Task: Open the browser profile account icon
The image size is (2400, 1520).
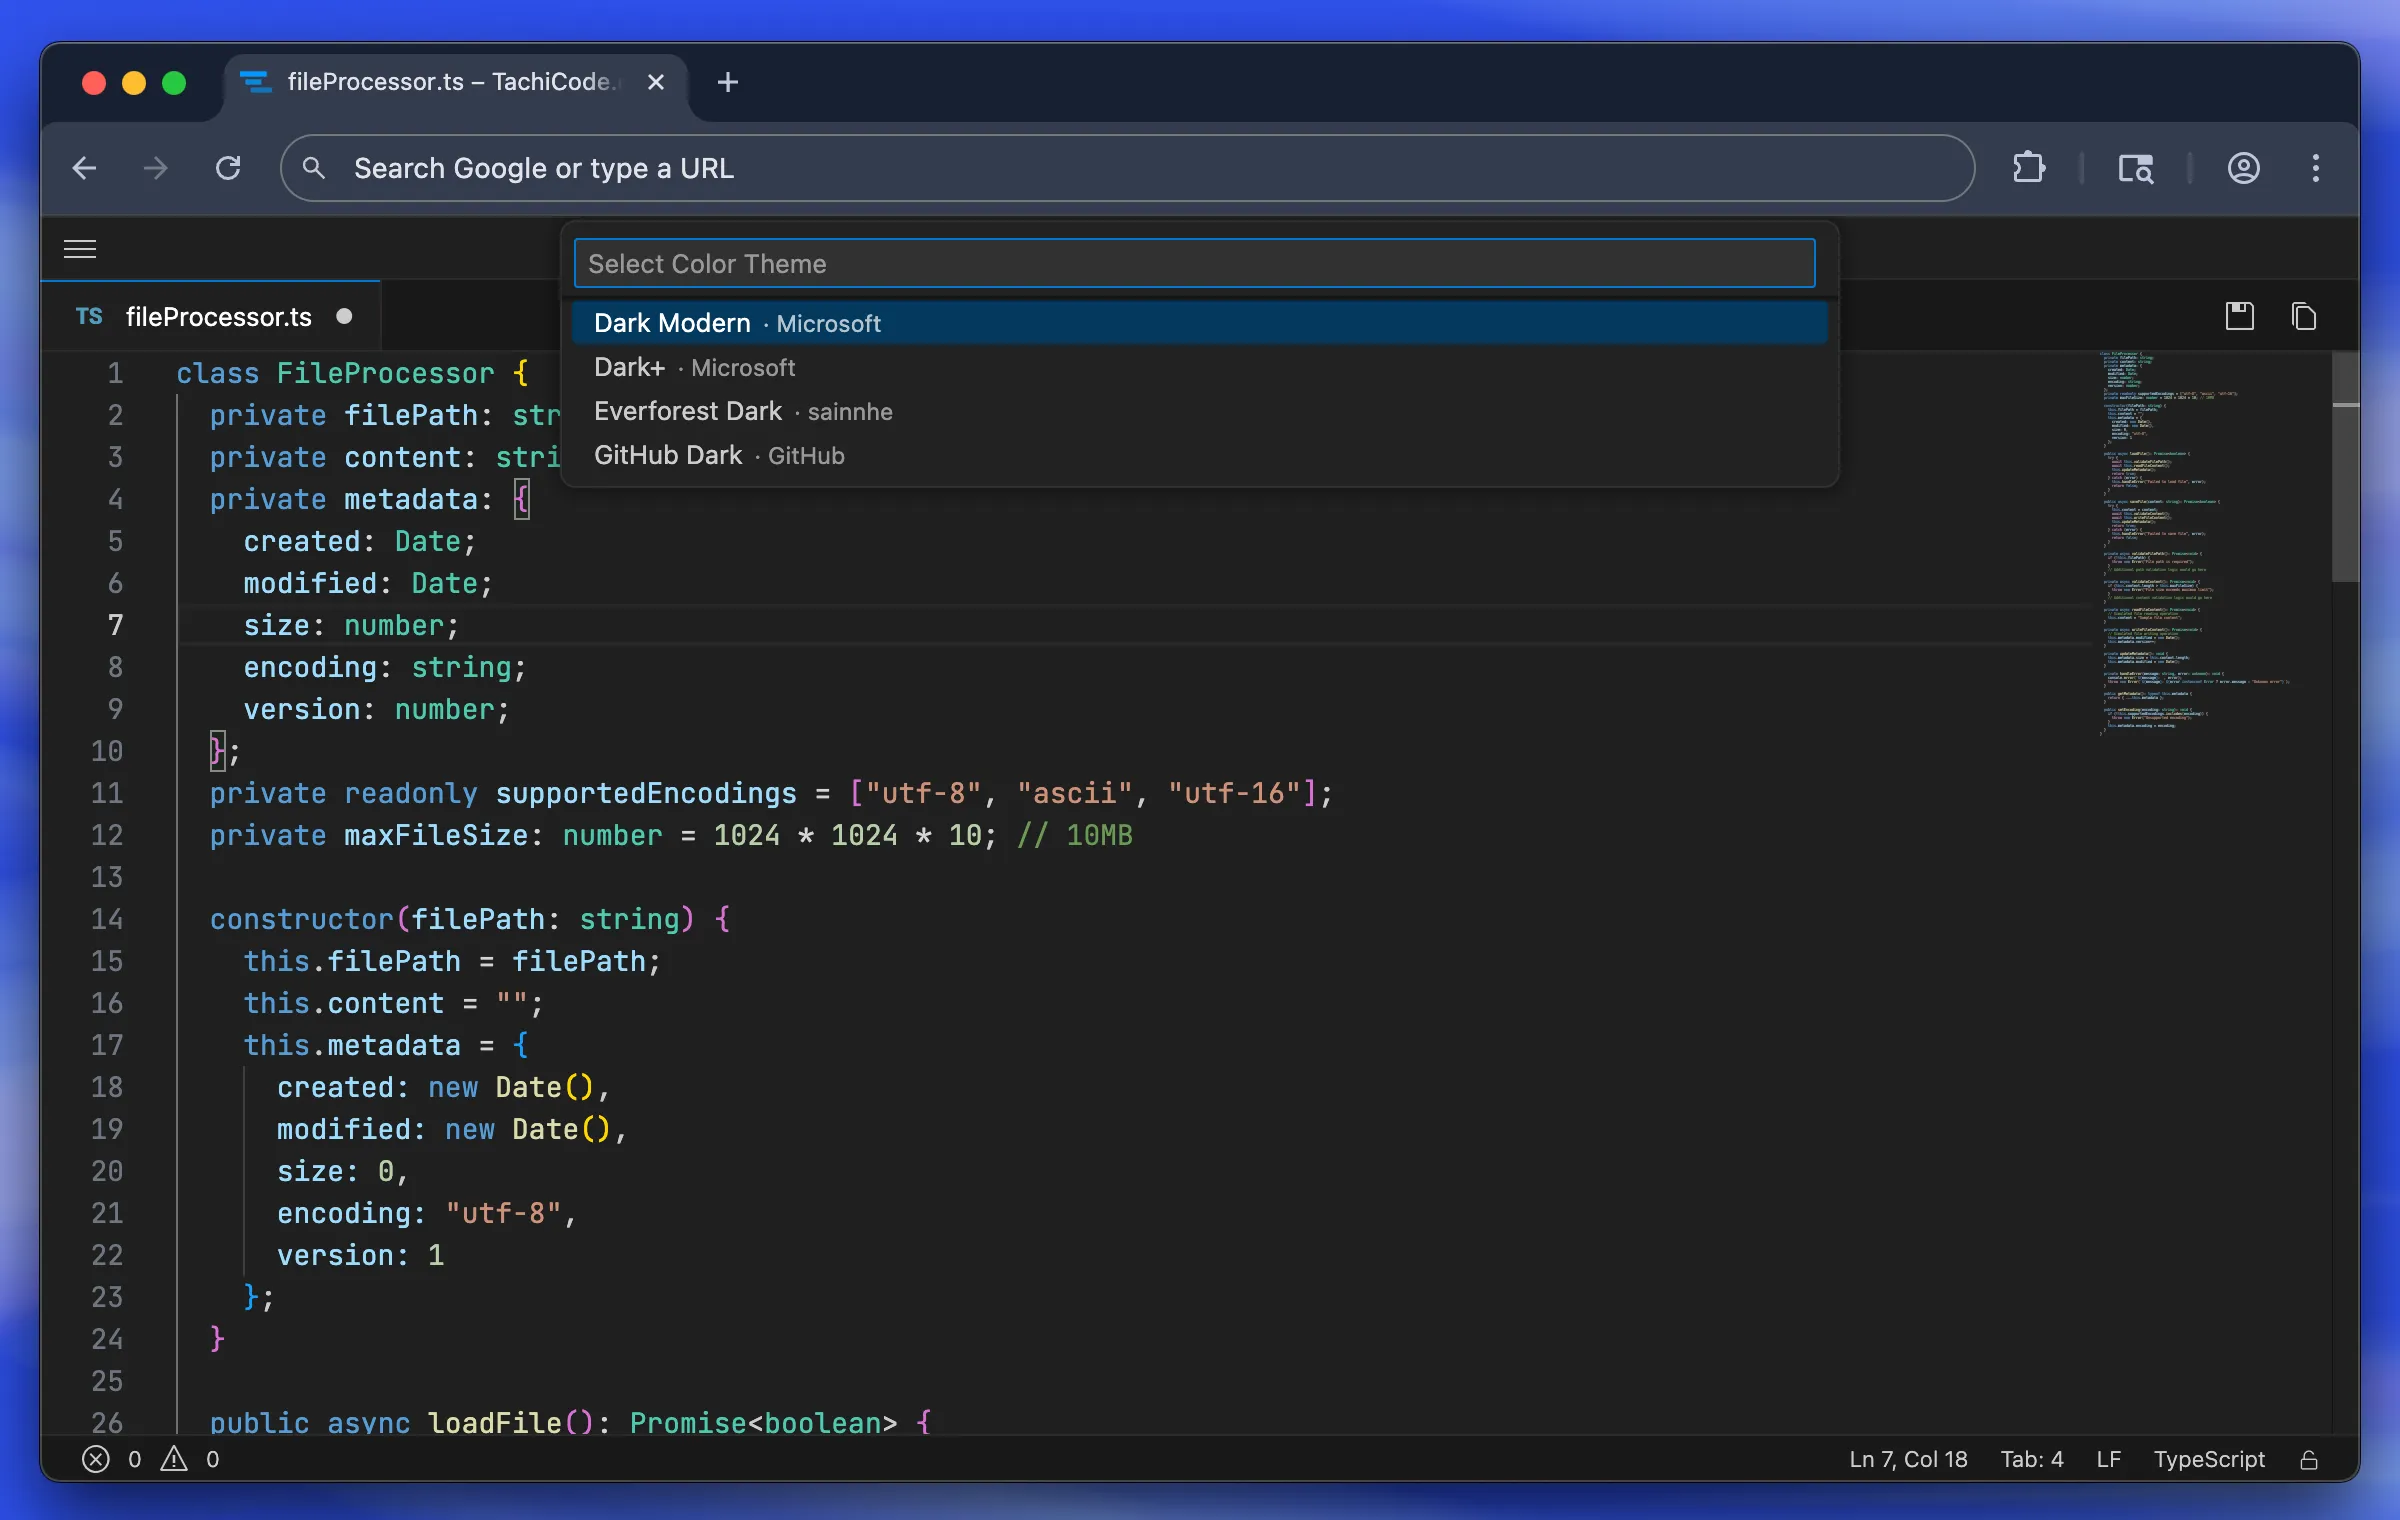Action: tap(2243, 168)
